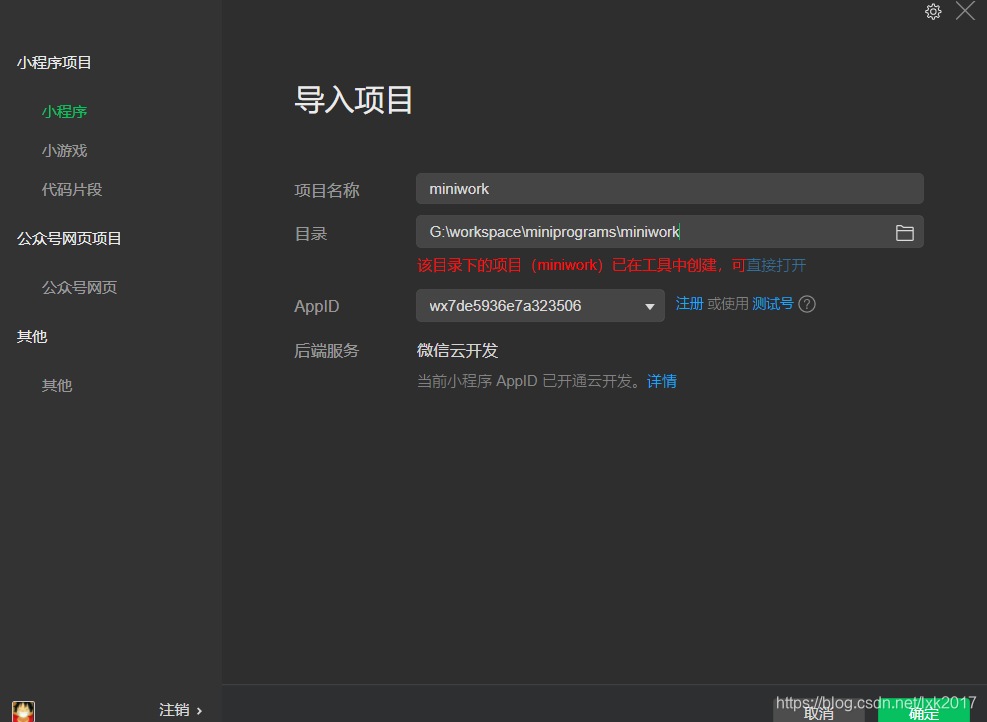Click the 直接打开 link in the error message
The height and width of the screenshot is (722, 987).
coord(776,266)
